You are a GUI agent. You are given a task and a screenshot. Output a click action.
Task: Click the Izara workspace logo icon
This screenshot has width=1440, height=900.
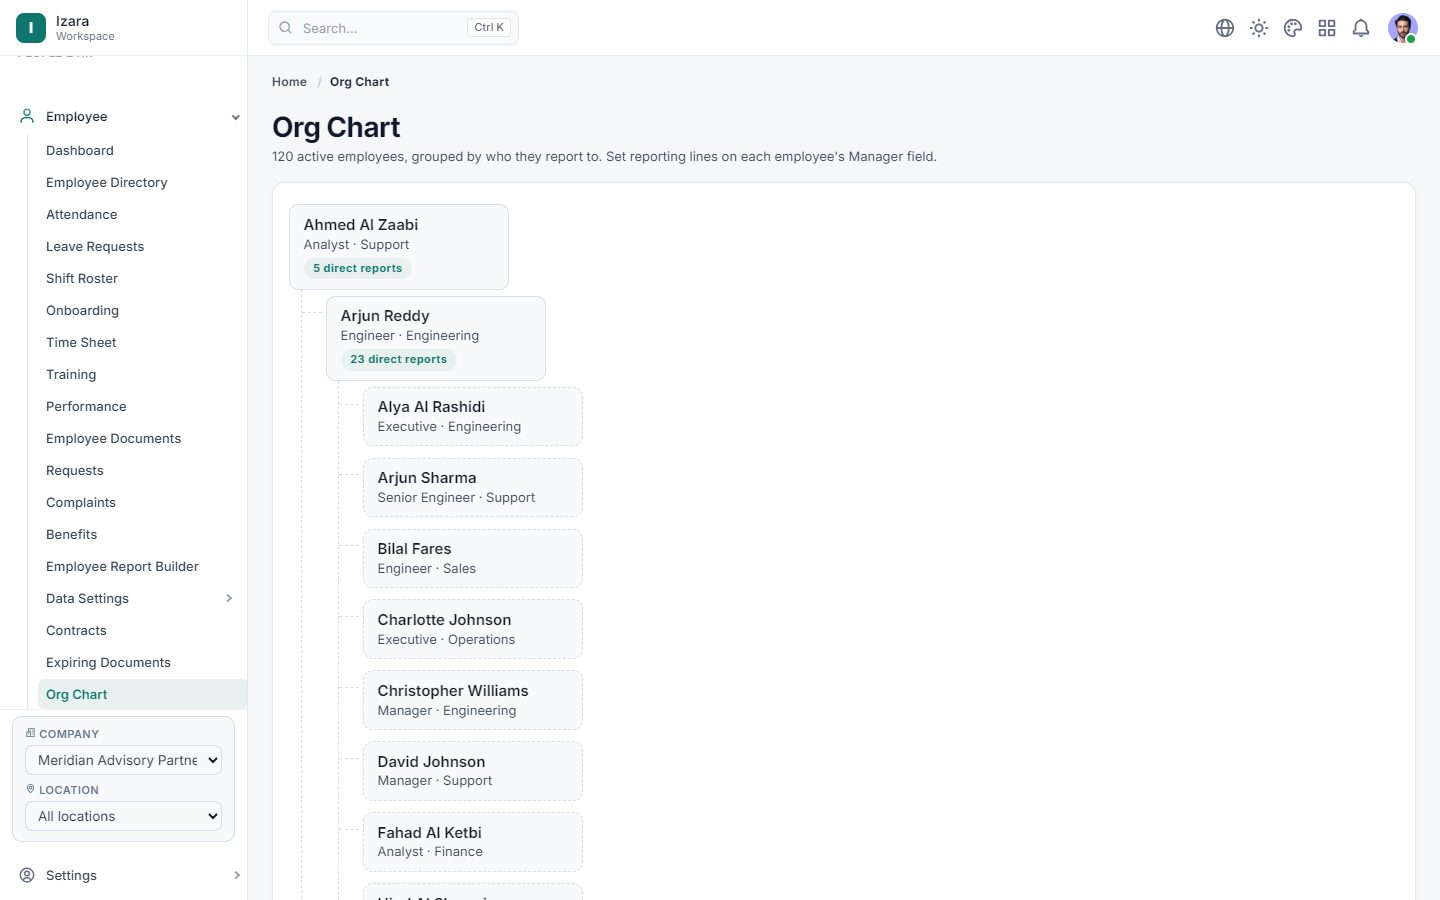(31, 28)
